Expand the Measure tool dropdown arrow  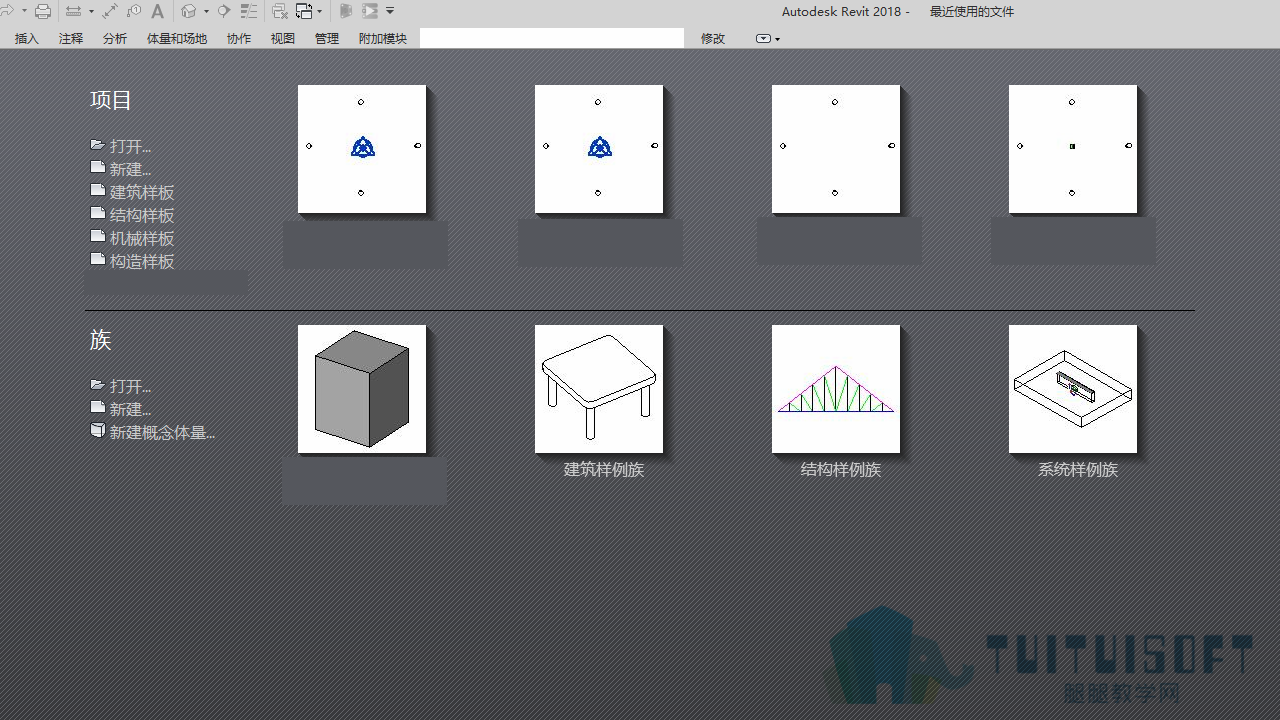click(x=91, y=11)
